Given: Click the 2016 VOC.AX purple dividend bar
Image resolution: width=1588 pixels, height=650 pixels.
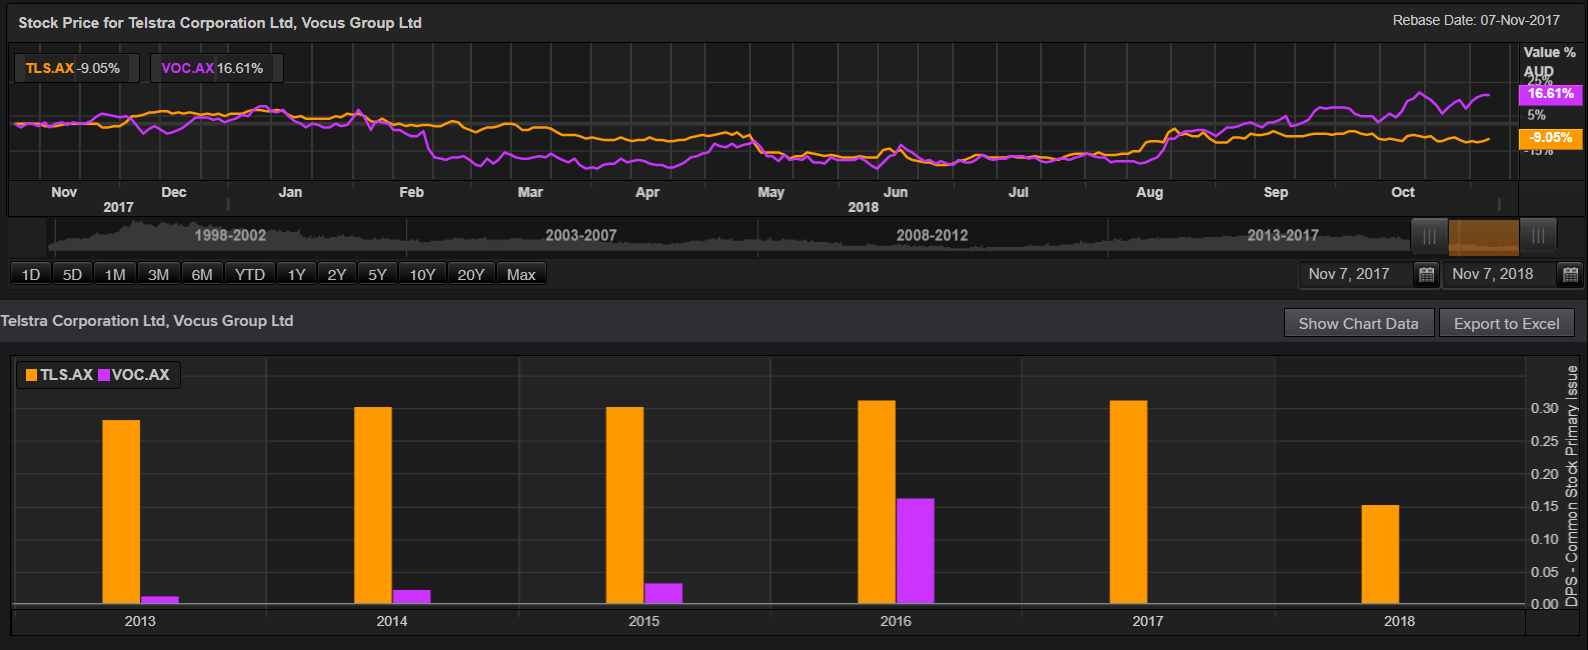Looking at the screenshot, I should (x=916, y=551).
